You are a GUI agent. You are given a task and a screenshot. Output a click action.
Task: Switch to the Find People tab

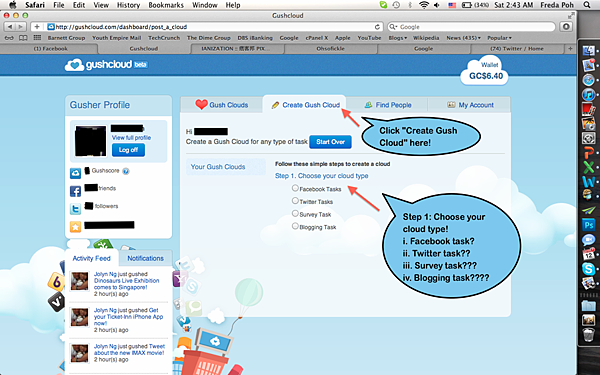coord(388,104)
